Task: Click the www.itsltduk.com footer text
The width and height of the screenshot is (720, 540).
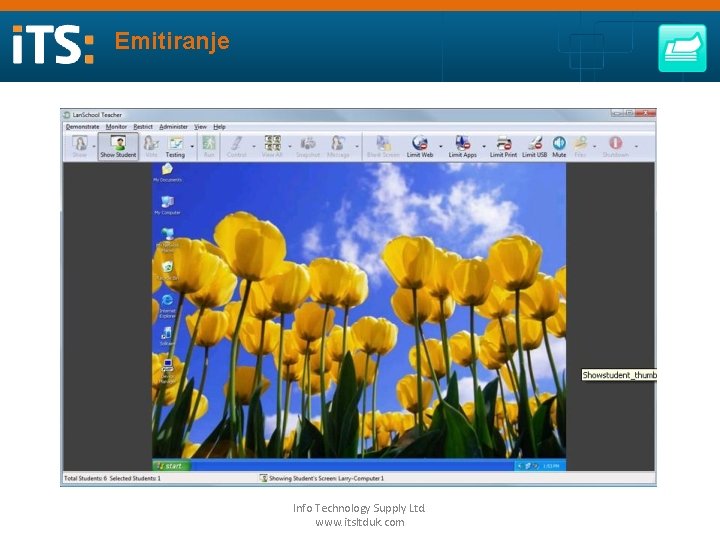Action: tap(360, 523)
